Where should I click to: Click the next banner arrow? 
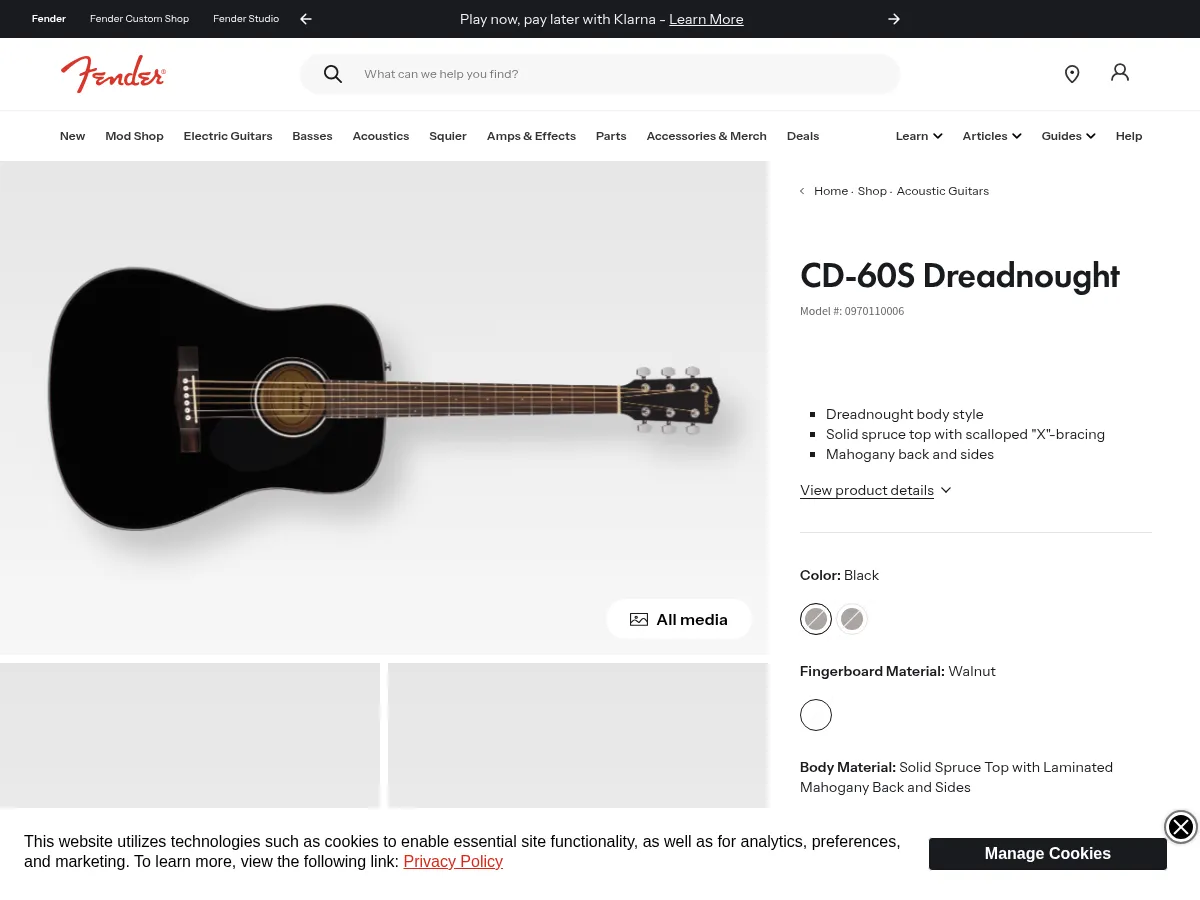click(x=894, y=19)
